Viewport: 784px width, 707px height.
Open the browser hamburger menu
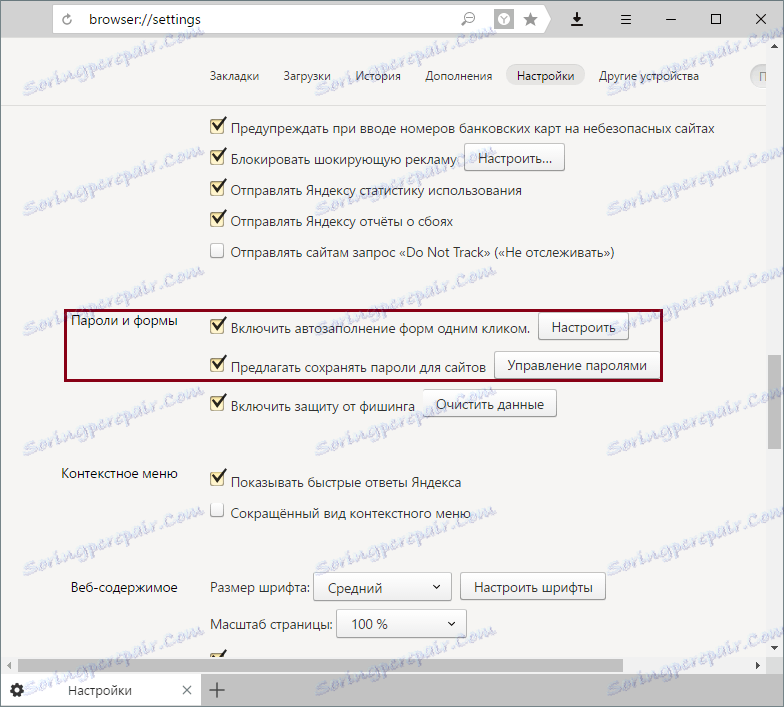[626, 20]
